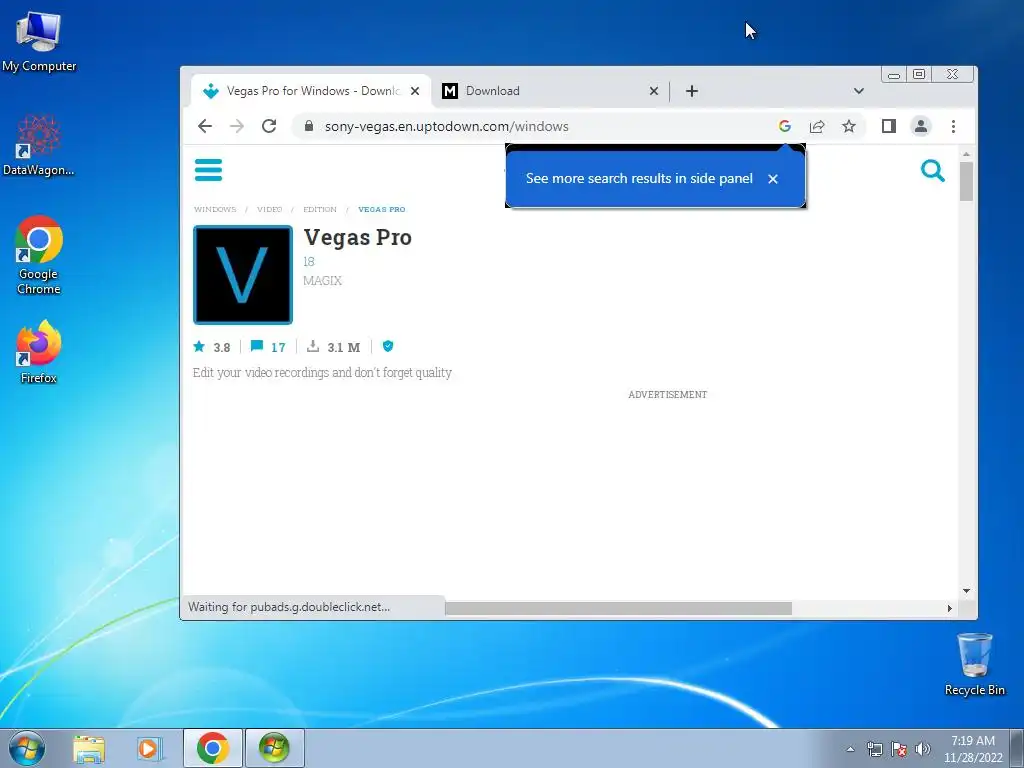Image resolution: width=1024 pixels, height=768 pixels.
Task: Open the Chrome three-dot menu
Action: (953, 126)
